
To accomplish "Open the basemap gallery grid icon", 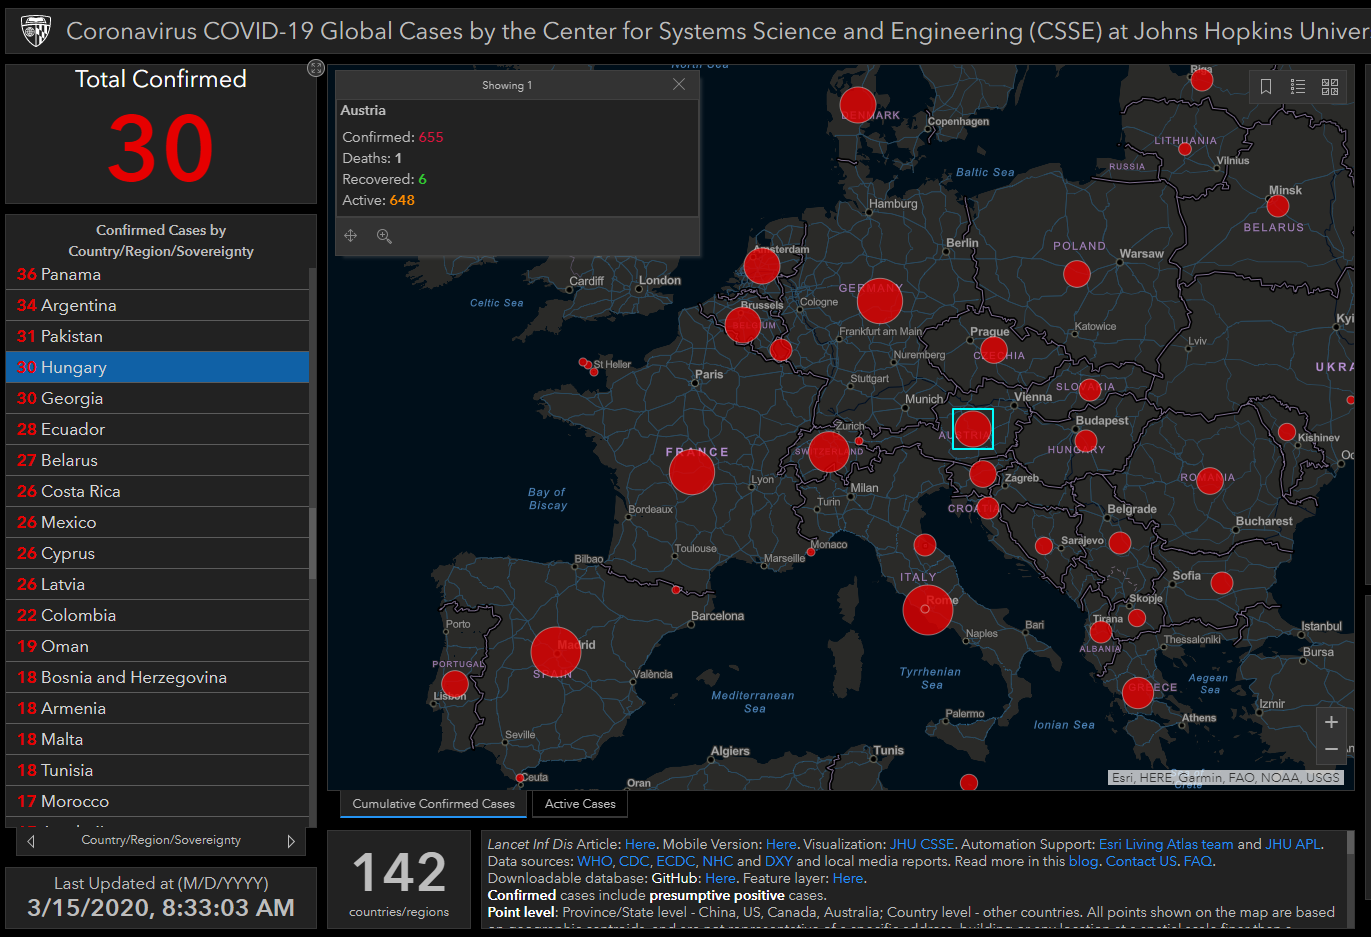I will coord(1330,87).
